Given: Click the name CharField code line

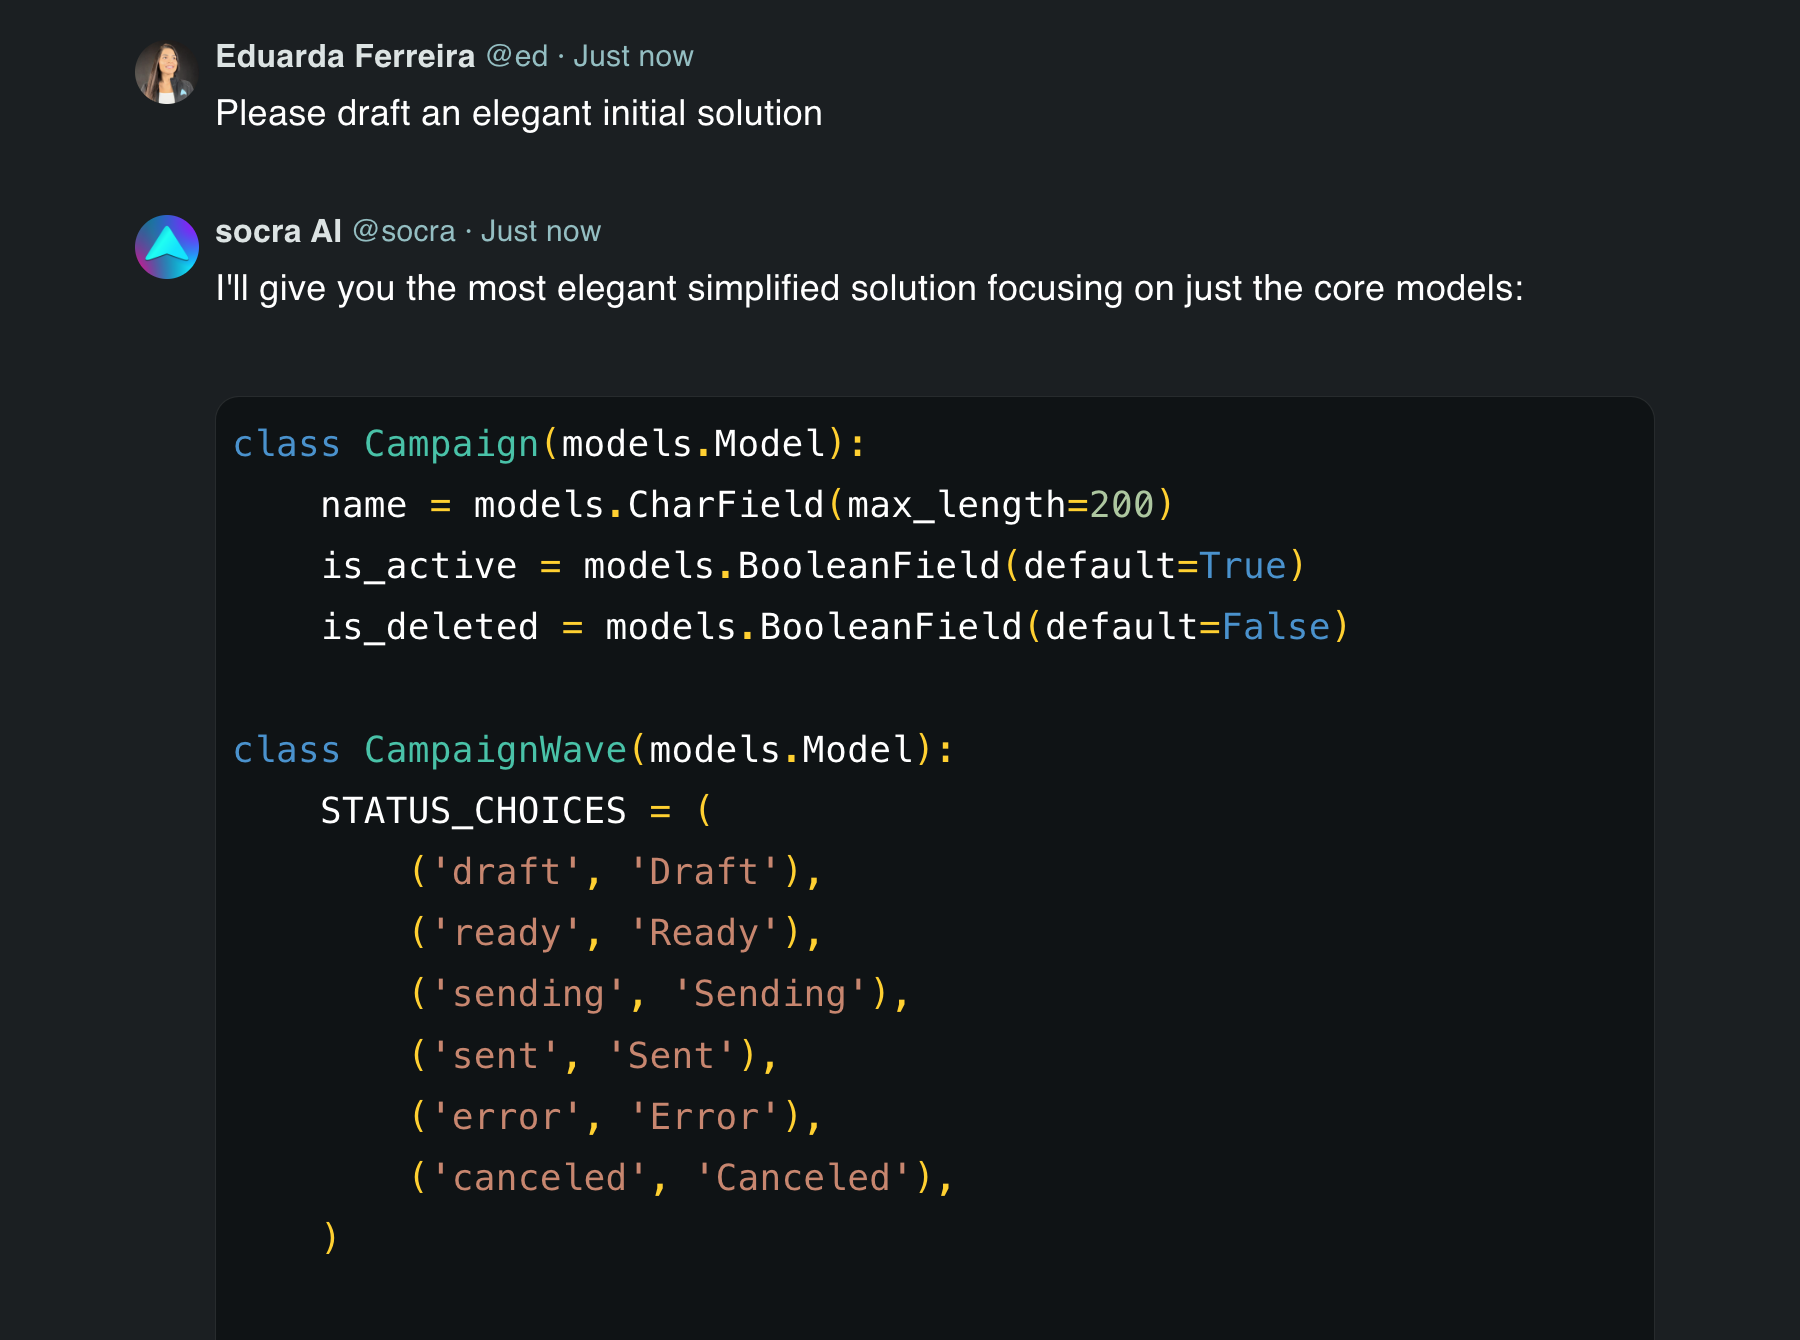Looking at the screenshot, I should 746,505.
